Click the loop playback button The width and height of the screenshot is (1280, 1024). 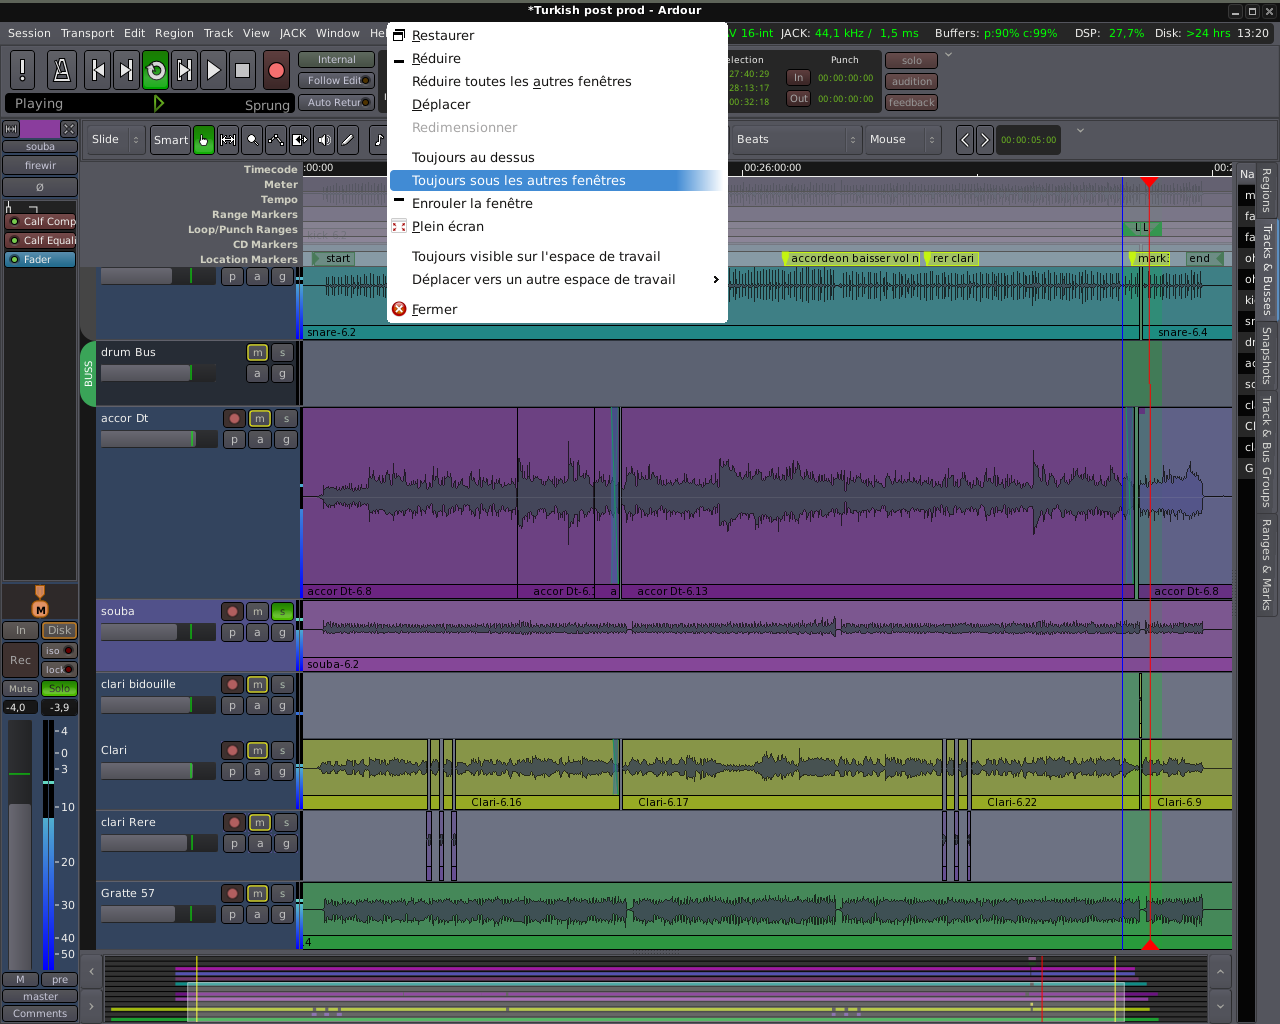156,70
